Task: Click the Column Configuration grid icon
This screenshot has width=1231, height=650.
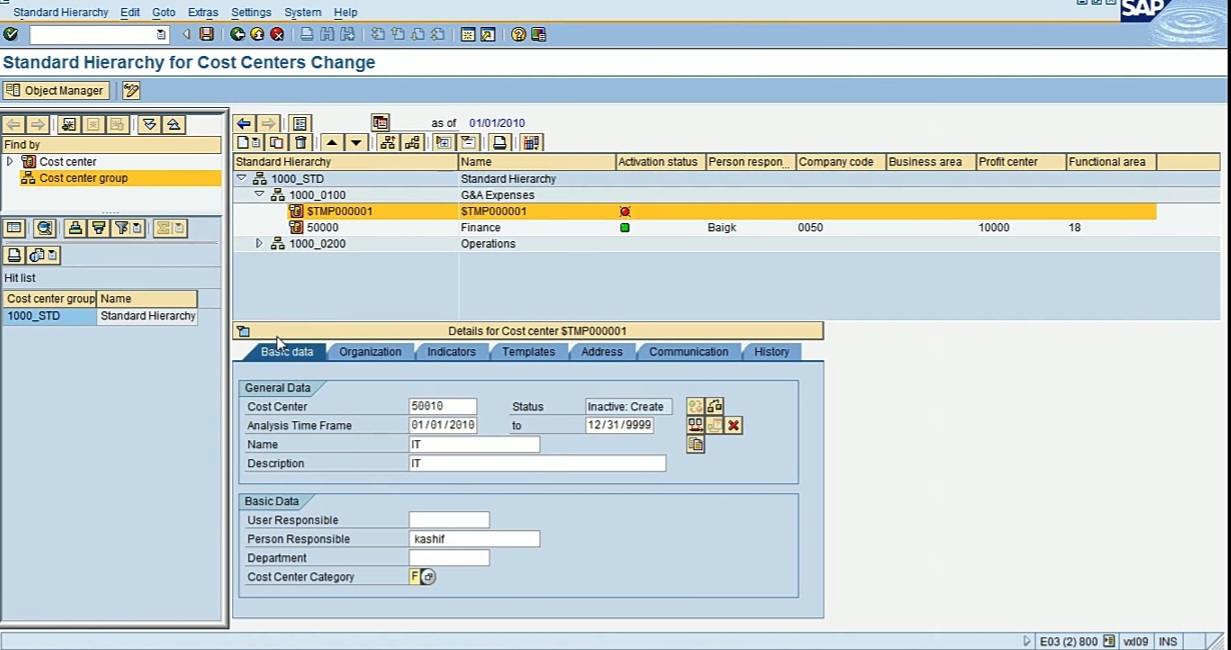Action: tap(531, 143)
